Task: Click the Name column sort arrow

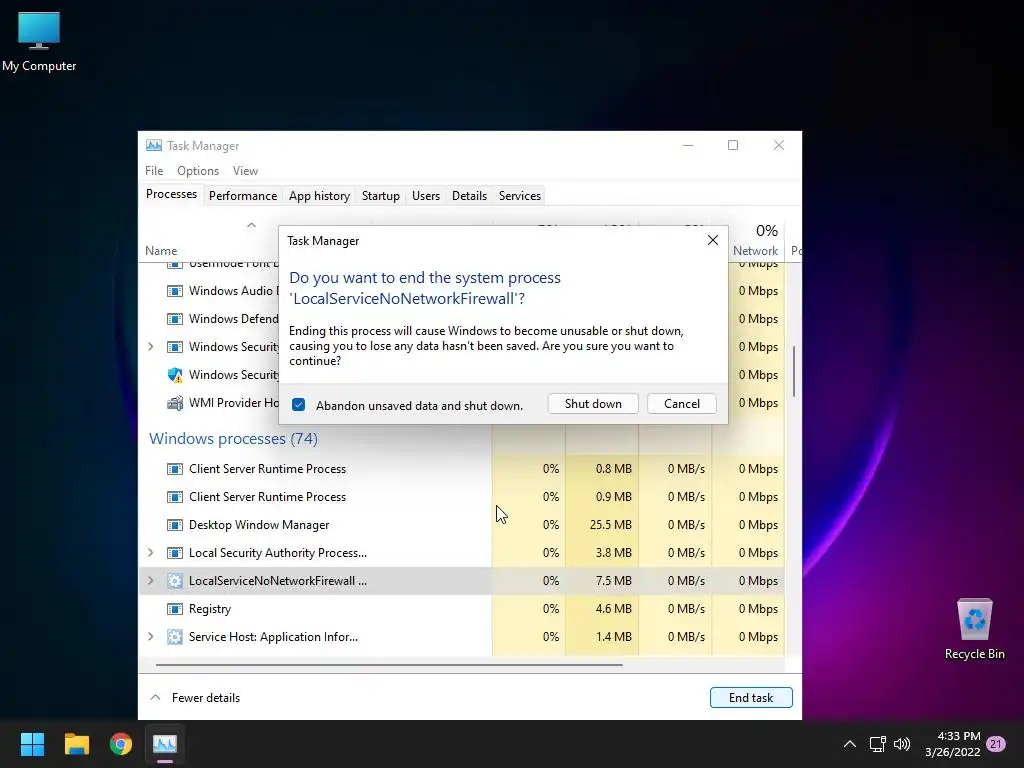Action: pyautogui.click(x=251, y=225)
